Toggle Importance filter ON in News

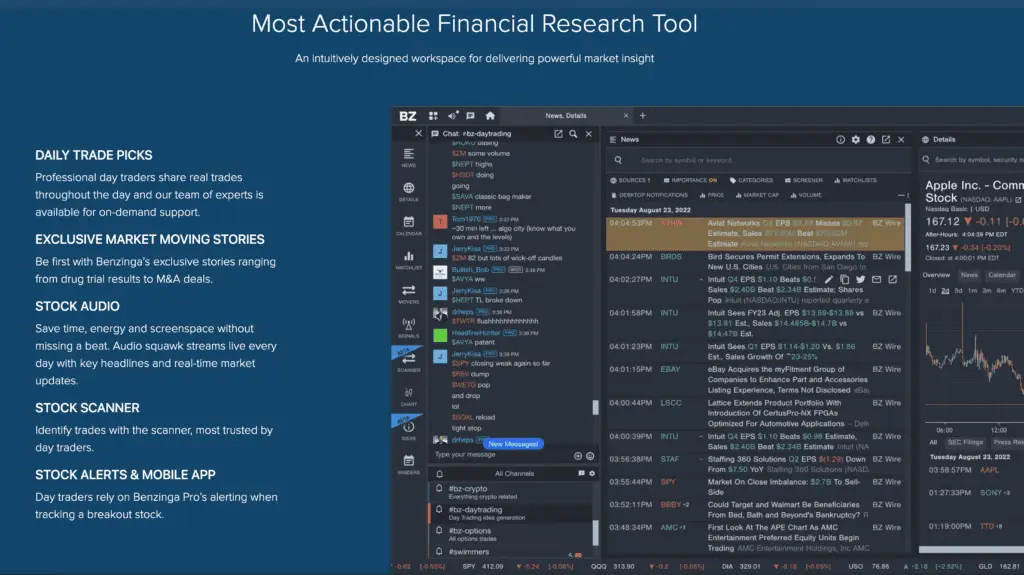690,180
